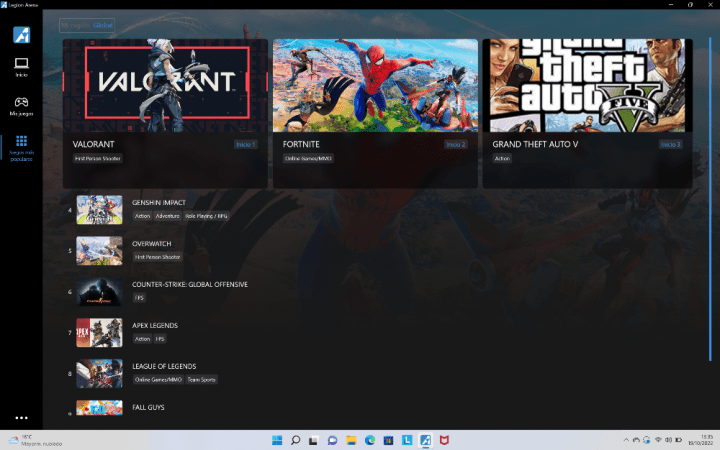Select Adventure tag under Genshin Impact

click(167, 216)
